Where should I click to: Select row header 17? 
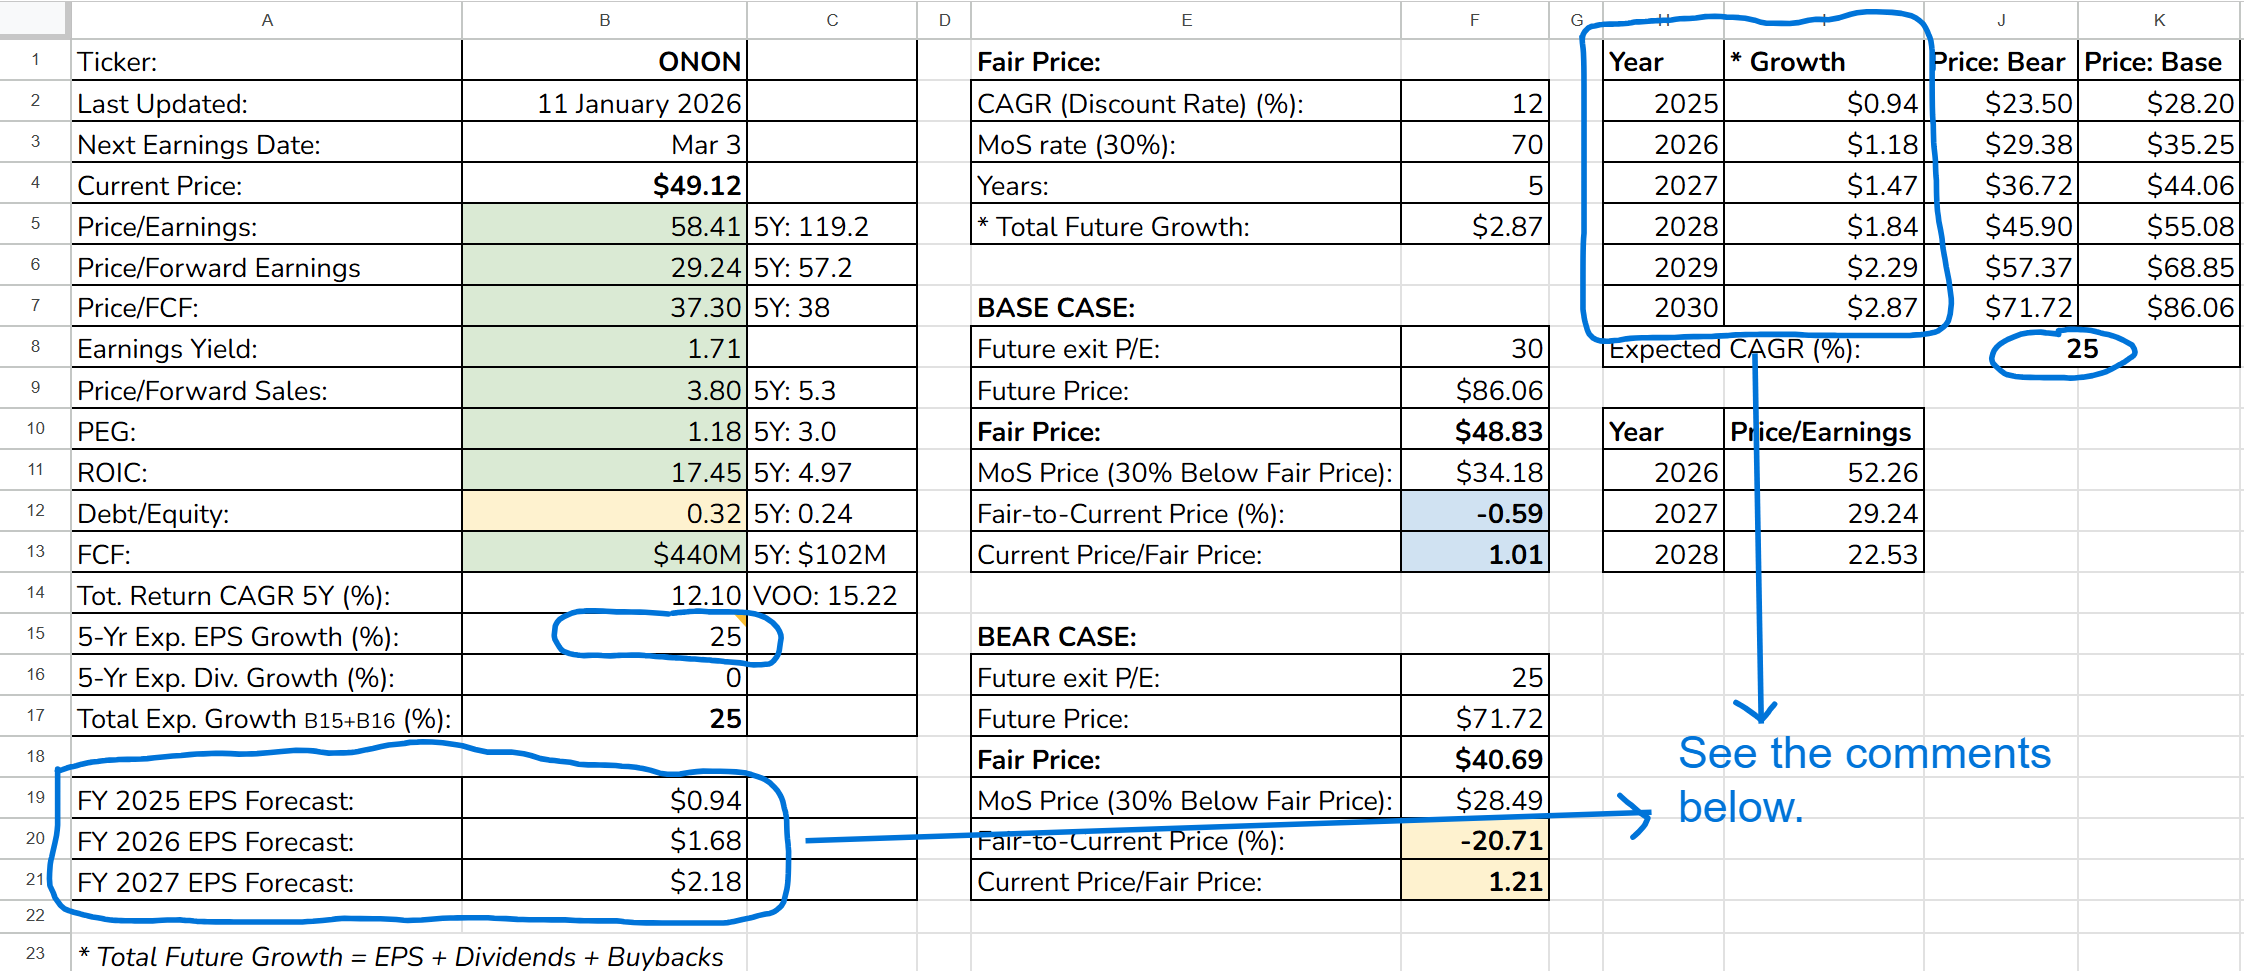(x=35, y=716)
